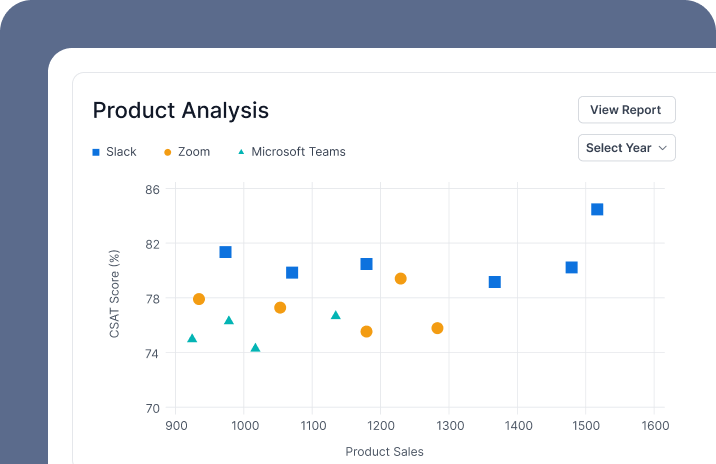This screenshot has height=464, width=716.
Task: Select the Teams triangle near 1130 sales
Action: (336, 315)
